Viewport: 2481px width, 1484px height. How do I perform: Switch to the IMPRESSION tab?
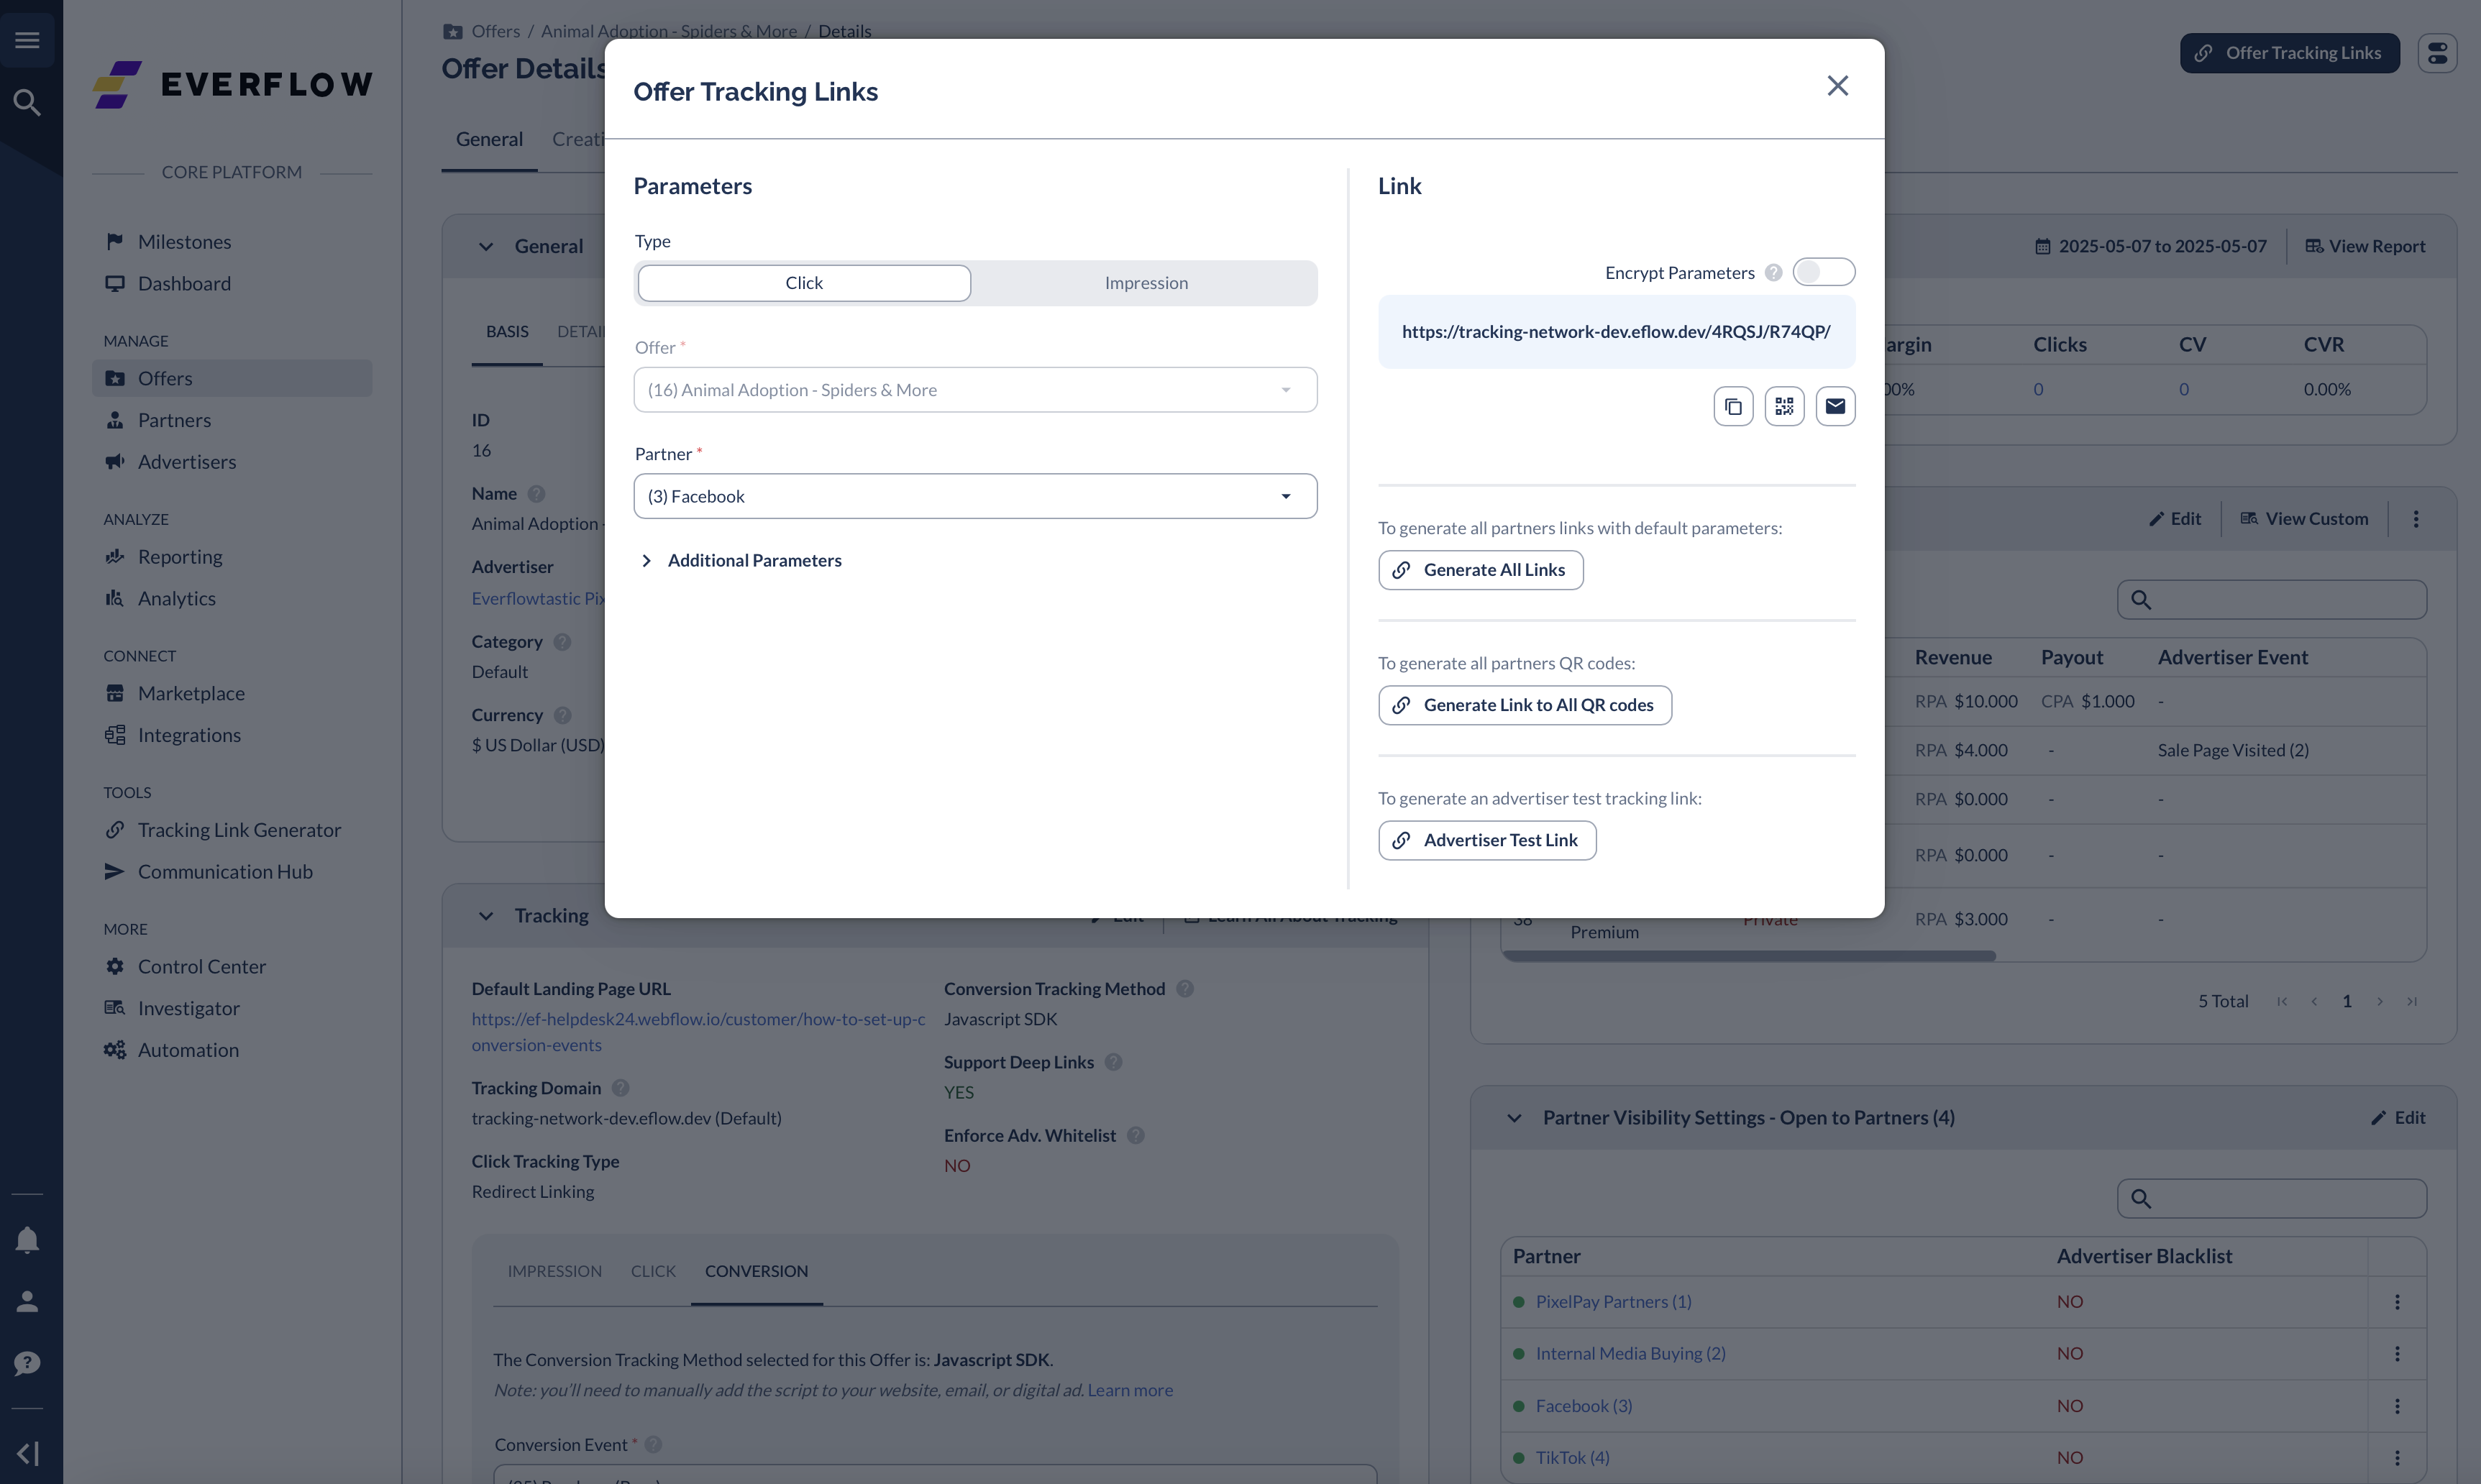click(554, 1271)
